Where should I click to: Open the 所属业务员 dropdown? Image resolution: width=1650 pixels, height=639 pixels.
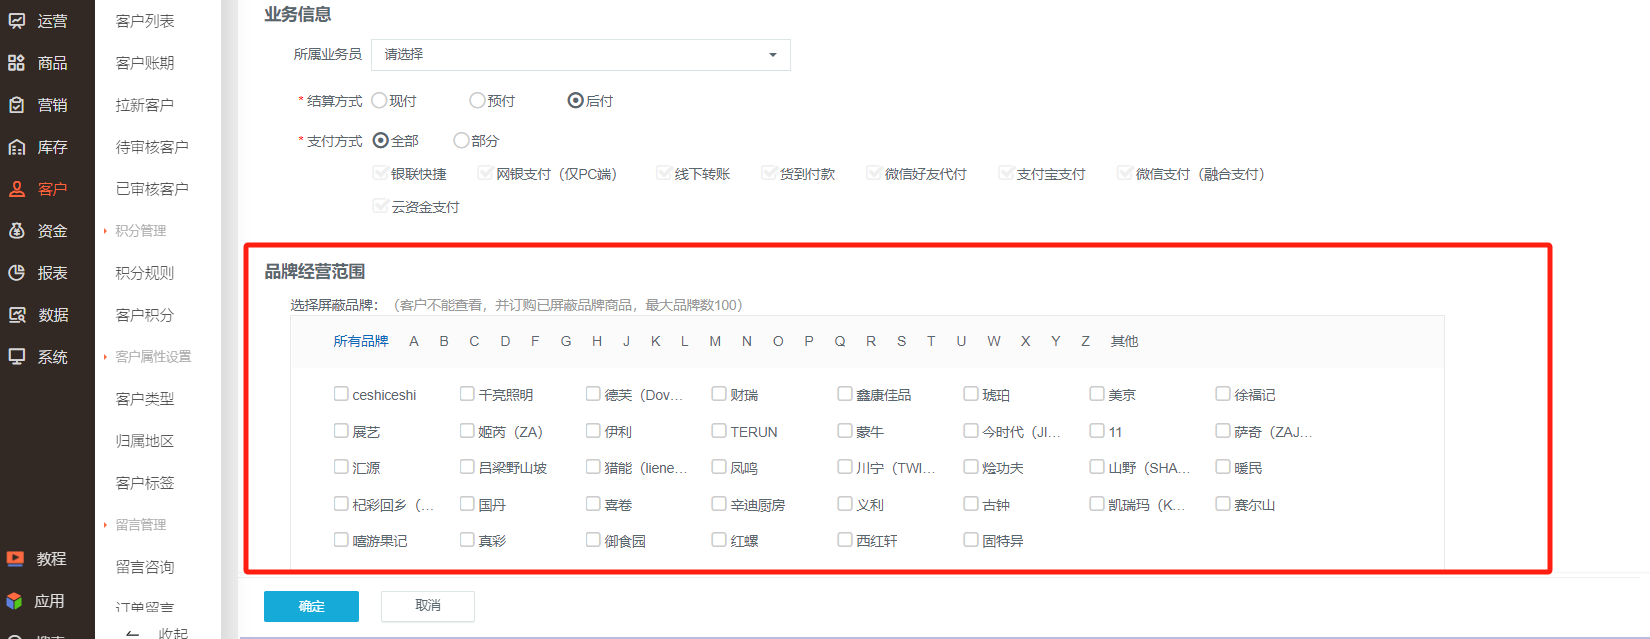coord(581,55)
